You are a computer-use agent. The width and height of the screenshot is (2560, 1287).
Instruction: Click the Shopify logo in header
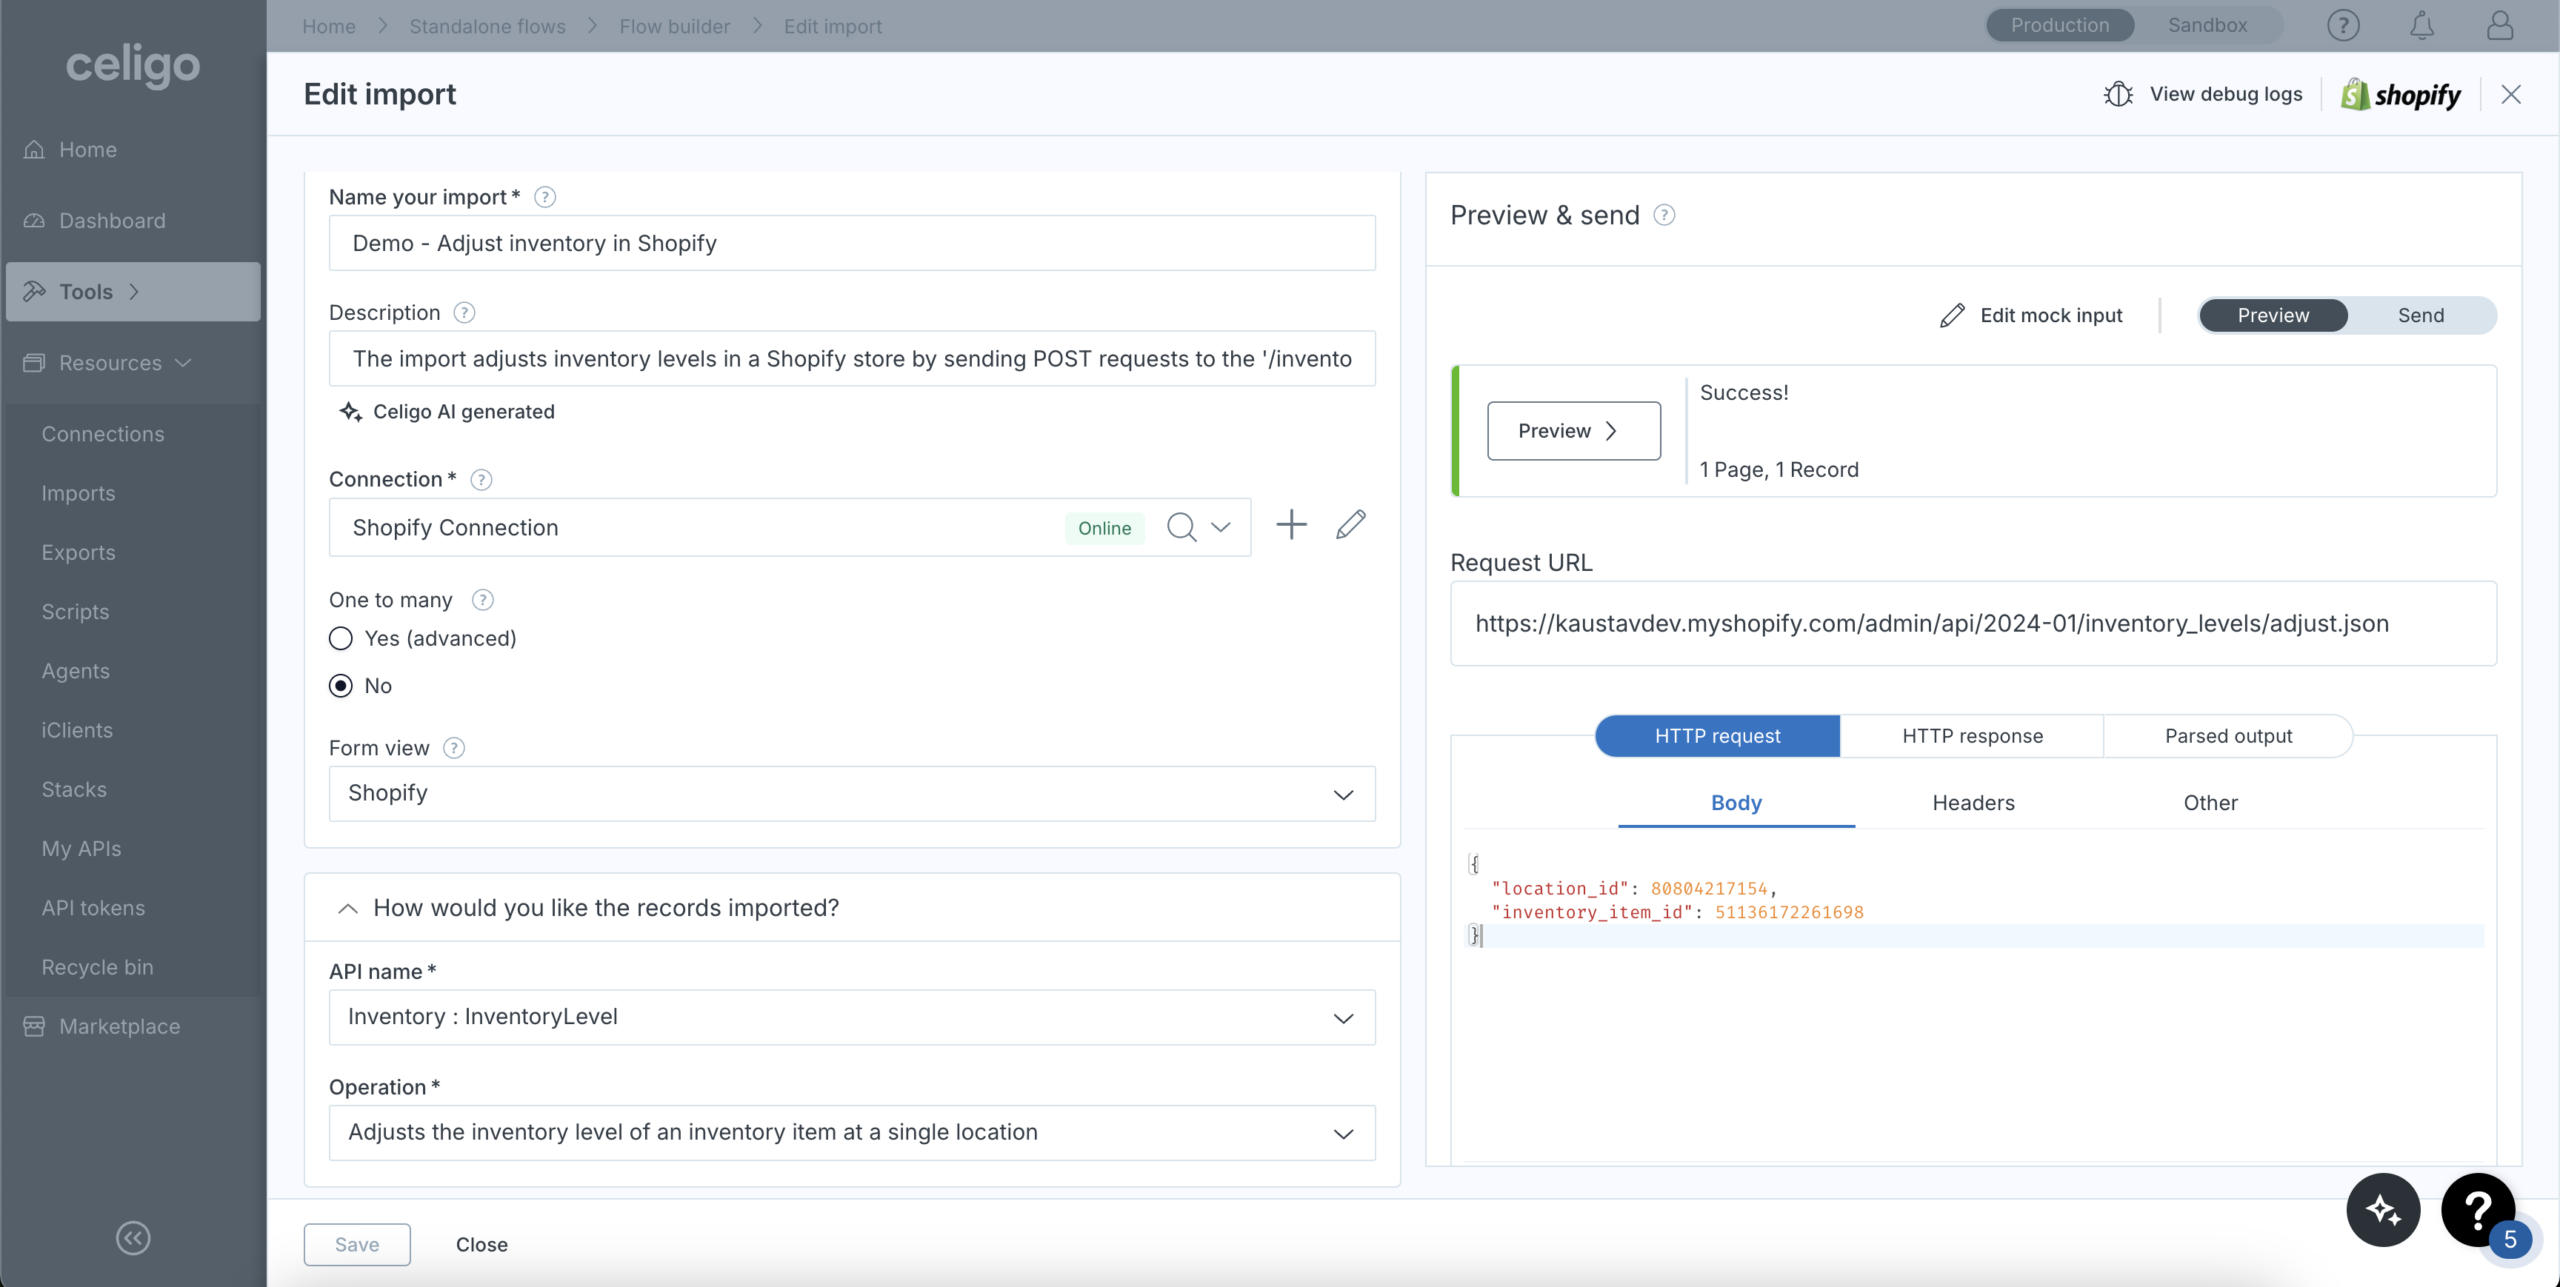click(2400, 95)
